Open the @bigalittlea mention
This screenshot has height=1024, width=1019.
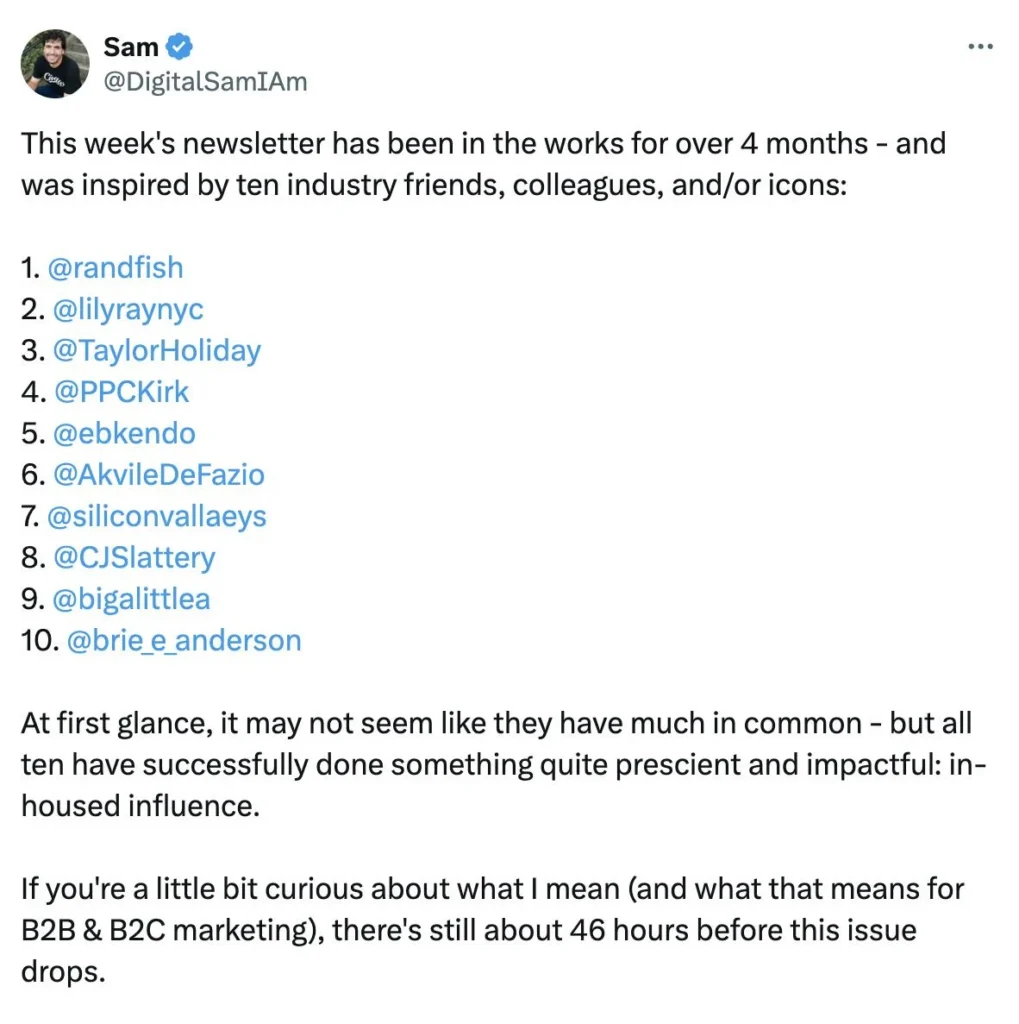pos(129,599)
